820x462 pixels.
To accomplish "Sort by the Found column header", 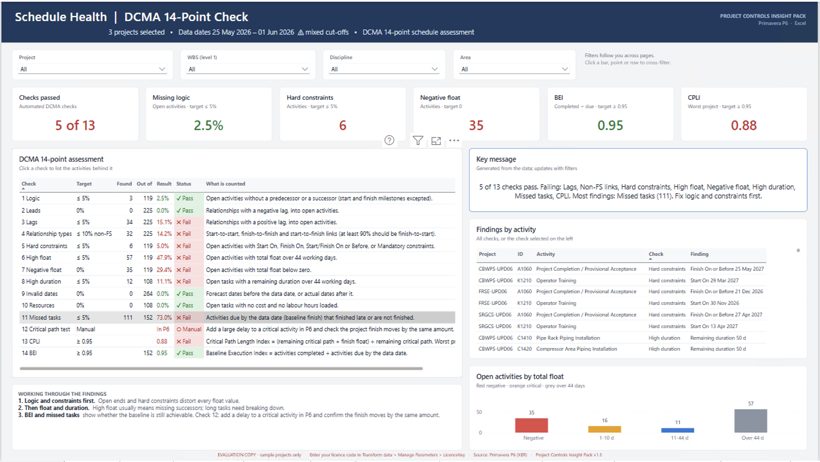I will (x=124, y=184).
